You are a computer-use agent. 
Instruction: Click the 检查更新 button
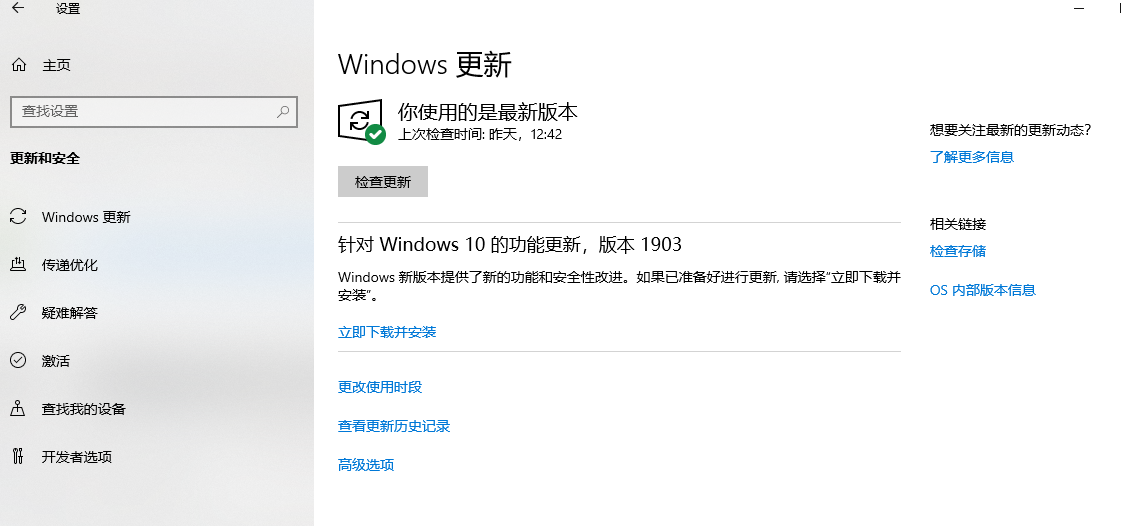[382, 182]
